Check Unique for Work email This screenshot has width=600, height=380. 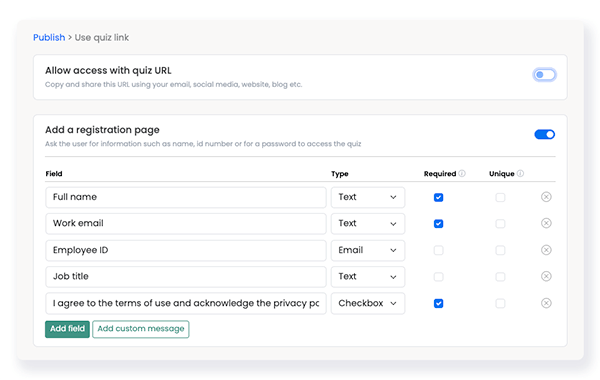pyautogui.click(x=500, y=223)
